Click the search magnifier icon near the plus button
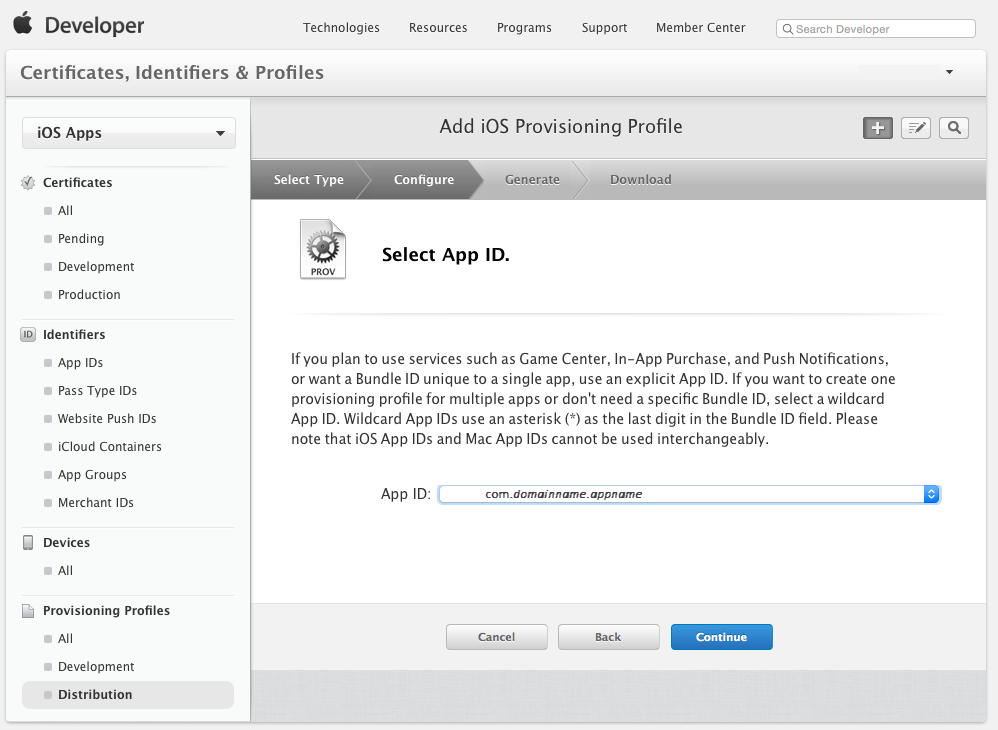 click(953, 127)
